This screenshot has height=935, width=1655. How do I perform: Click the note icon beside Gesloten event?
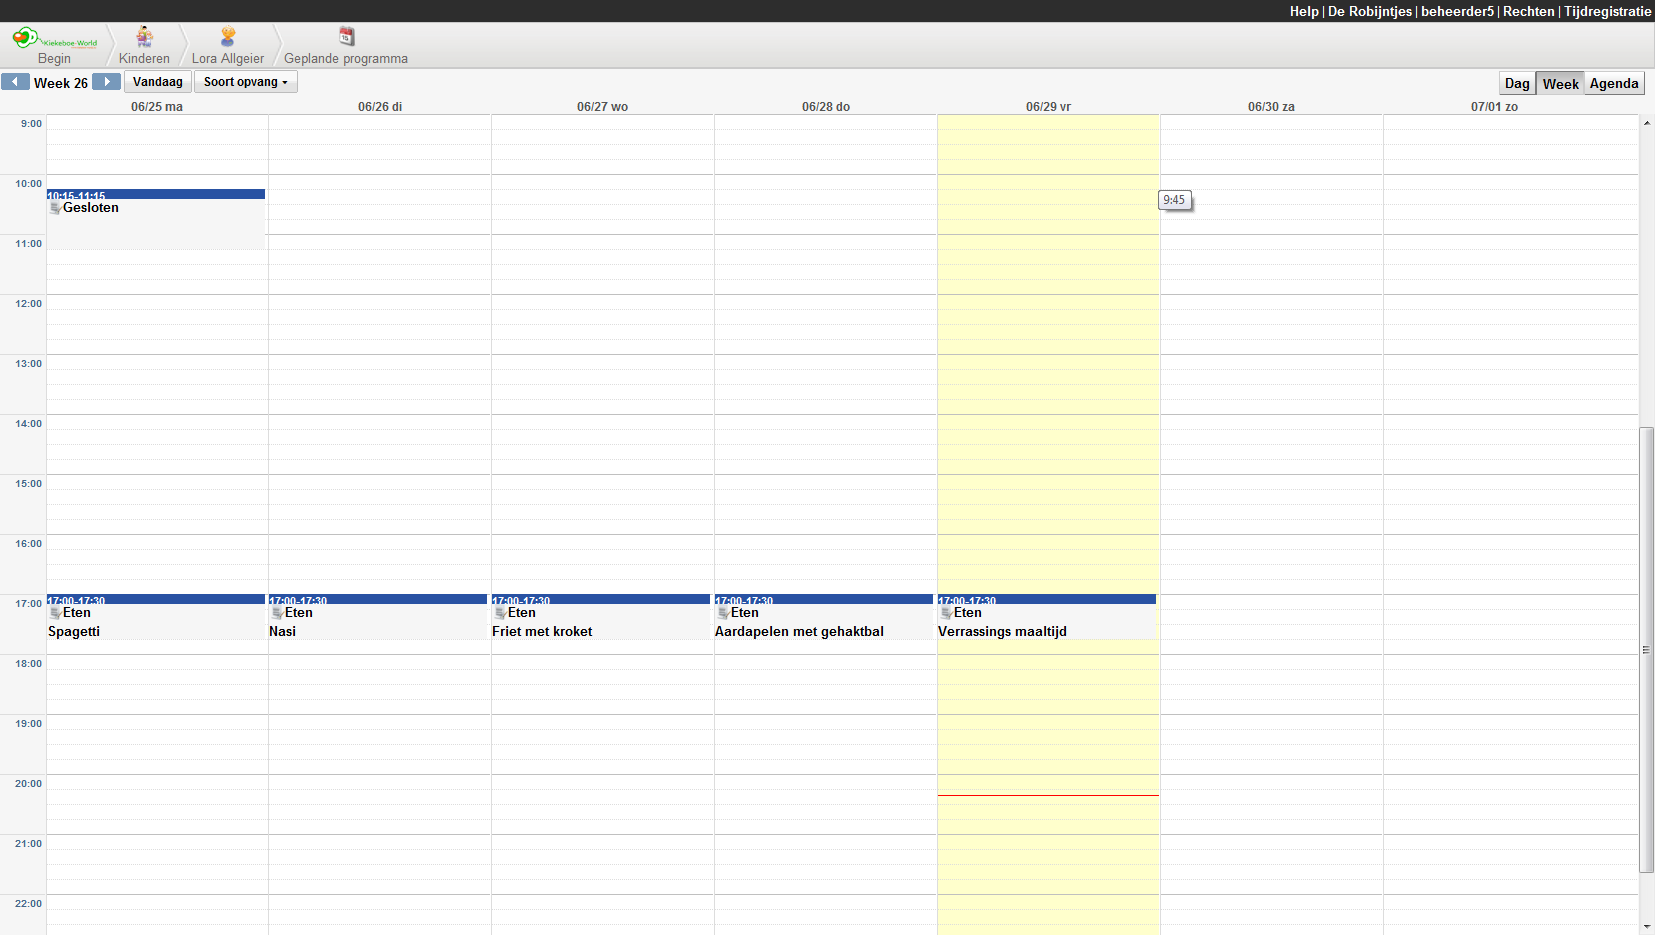[55, 208]
